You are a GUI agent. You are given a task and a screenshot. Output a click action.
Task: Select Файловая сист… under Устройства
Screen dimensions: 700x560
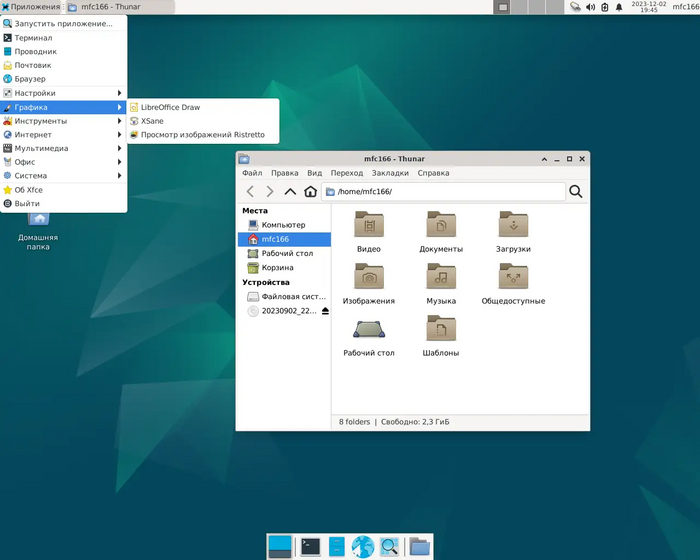284,297
